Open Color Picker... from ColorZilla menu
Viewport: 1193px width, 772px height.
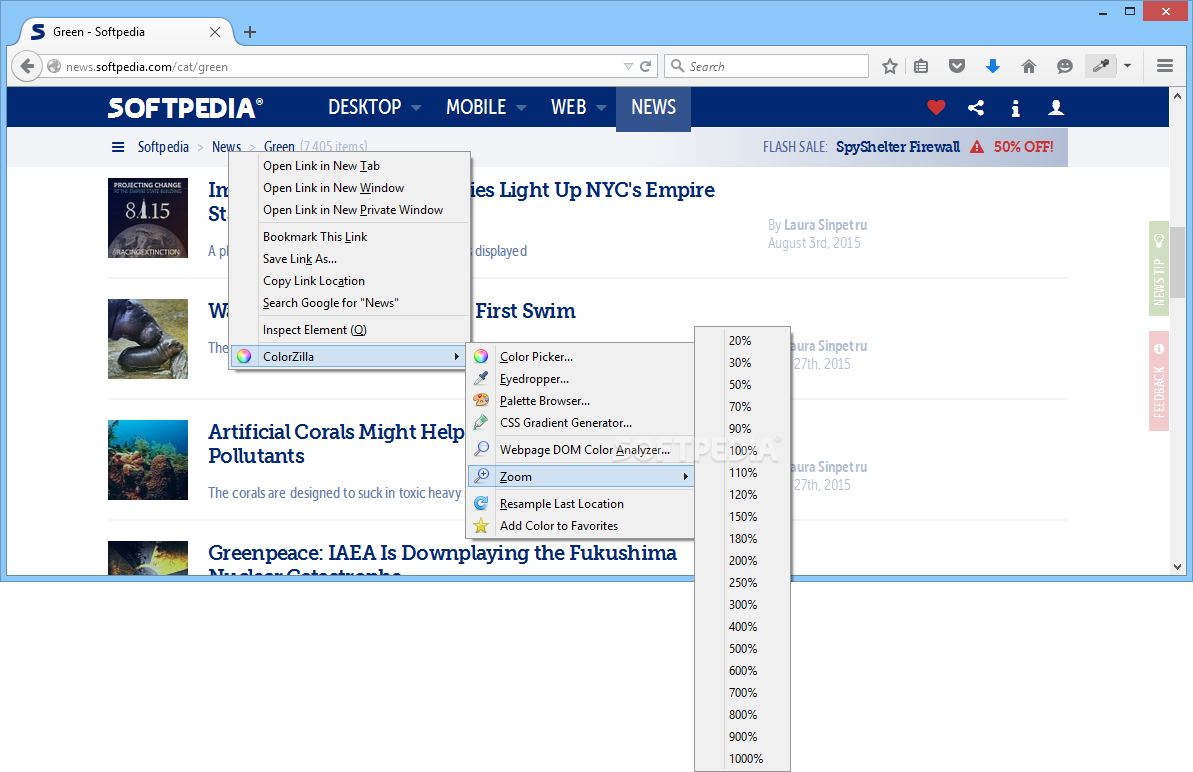coord(581,357)
